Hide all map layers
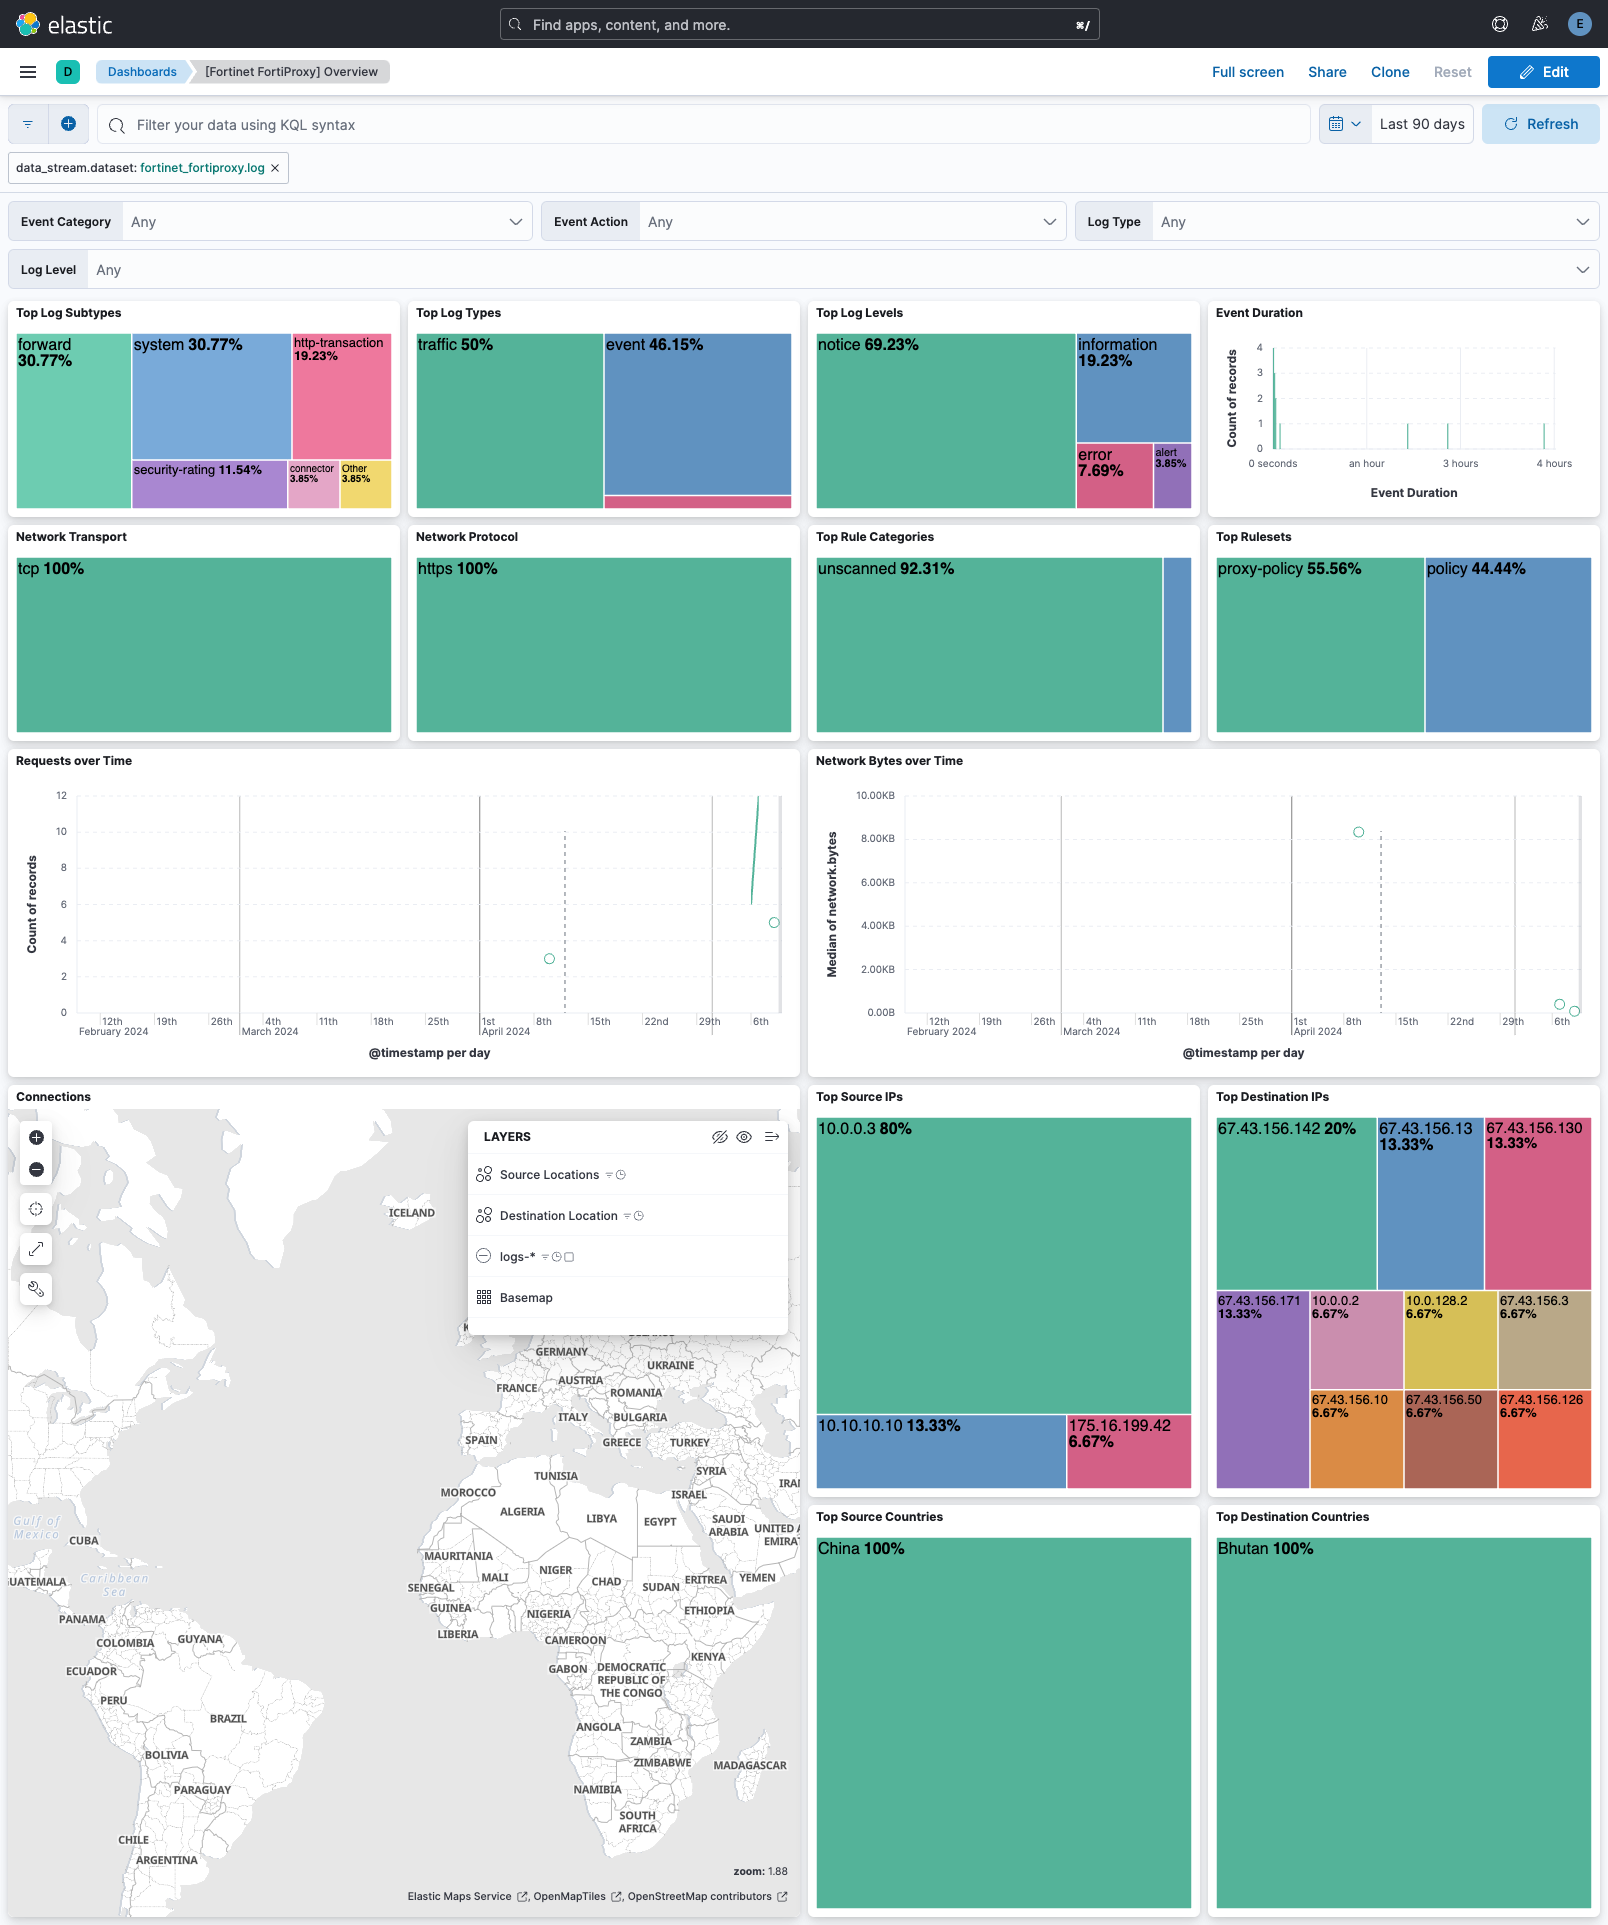 [719, 1137]
